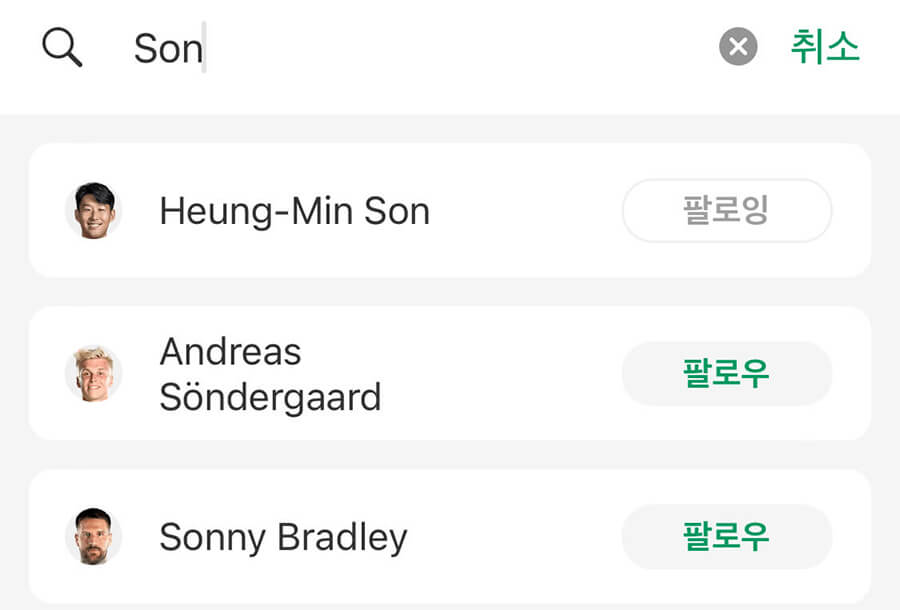
Task: Tap Heung-Min Son's profile photo
Action: tap(94, 210)
